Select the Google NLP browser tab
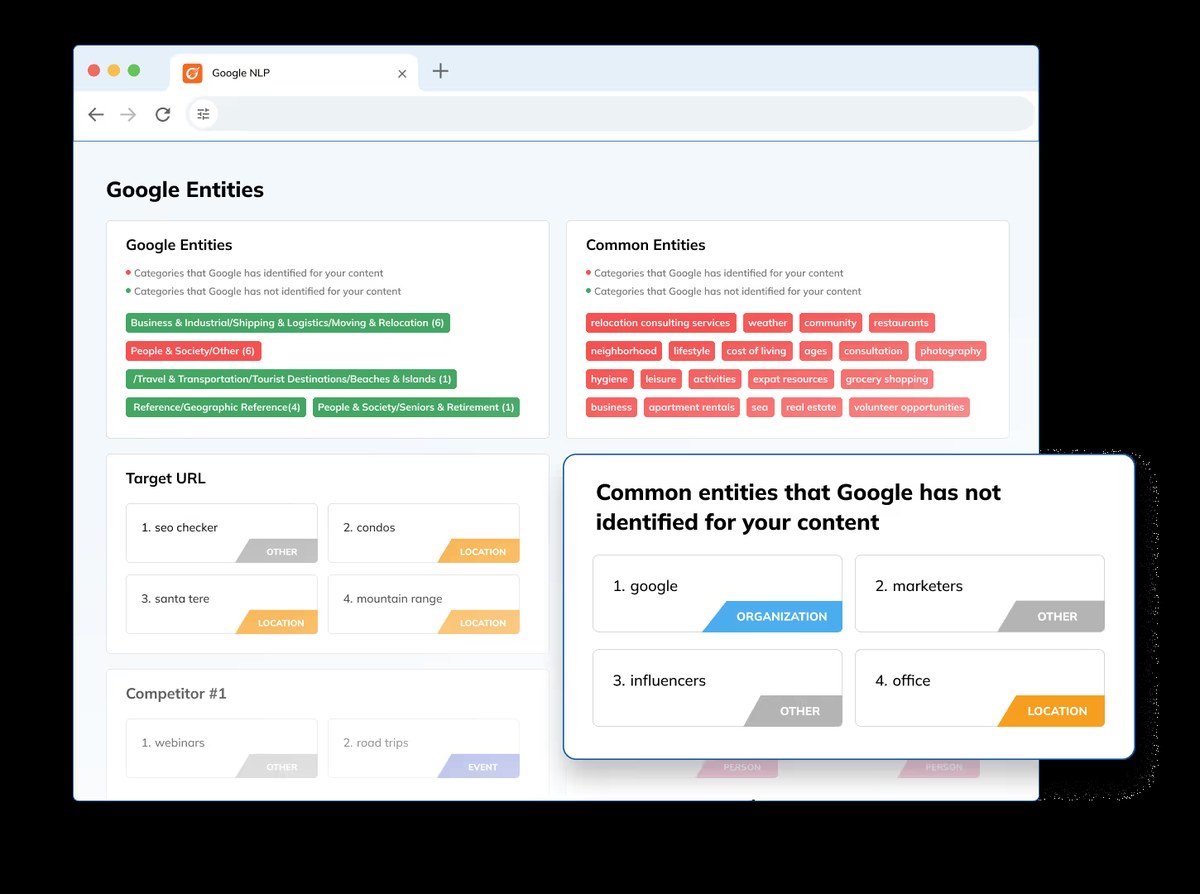Viewport: 1200px width, 894px height. coord(294,73)
